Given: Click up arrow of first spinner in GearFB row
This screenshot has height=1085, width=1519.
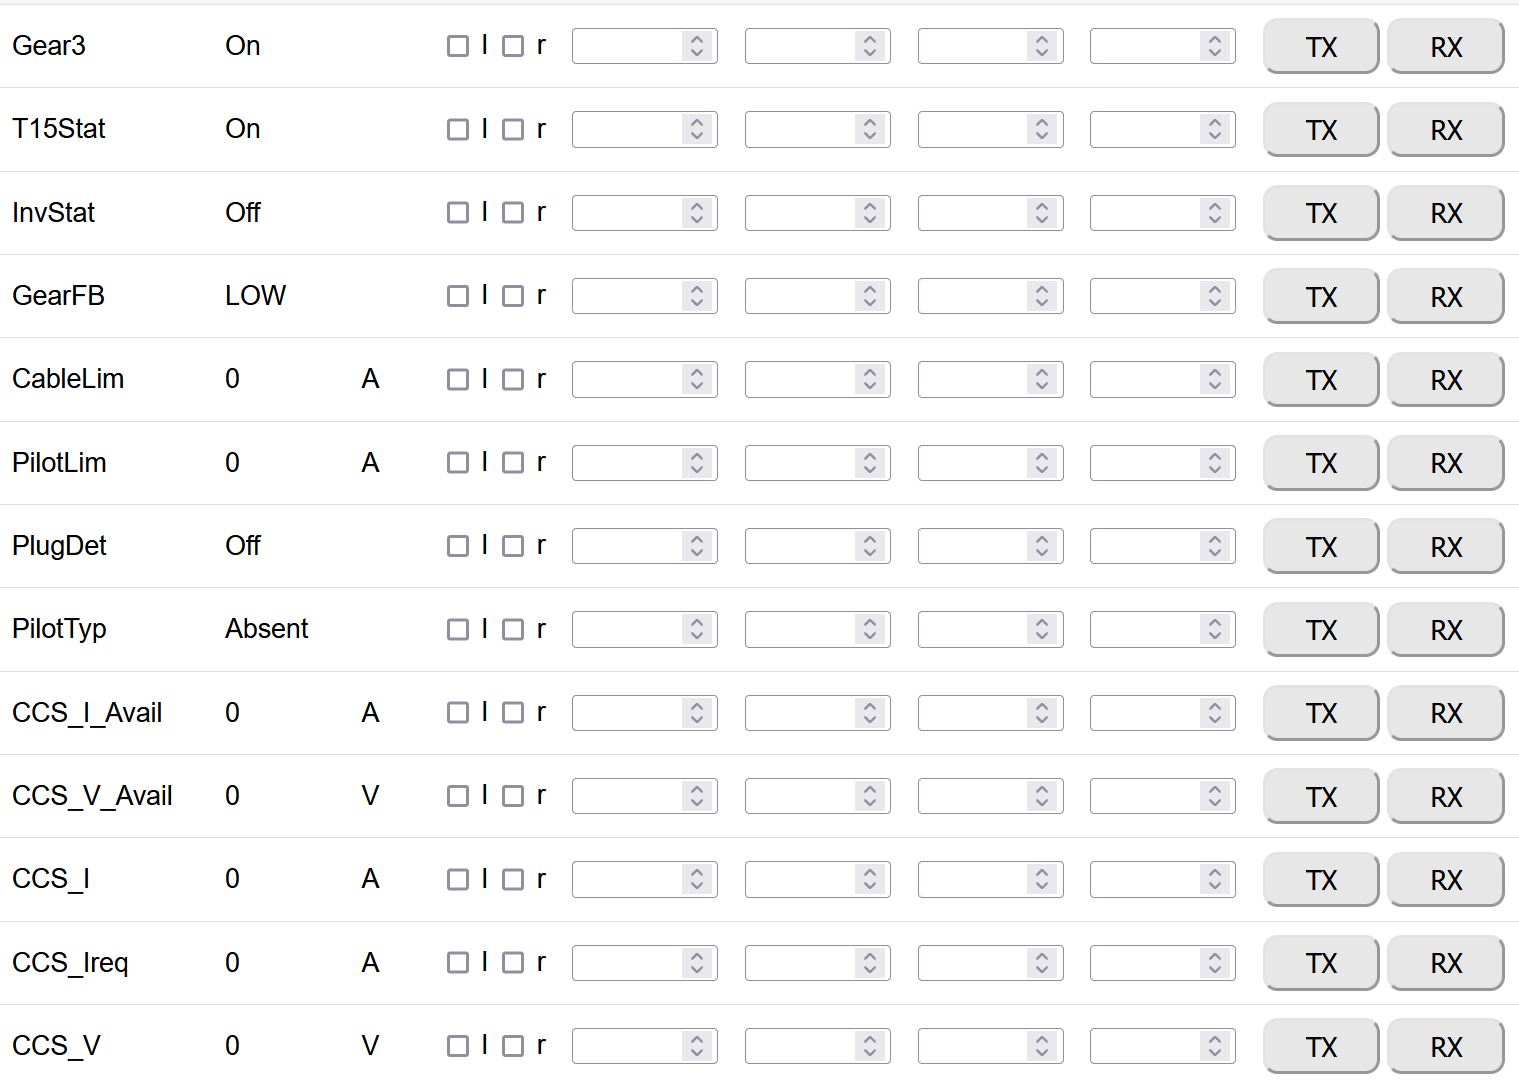Looking at the screenshot, I should (697, 290).
